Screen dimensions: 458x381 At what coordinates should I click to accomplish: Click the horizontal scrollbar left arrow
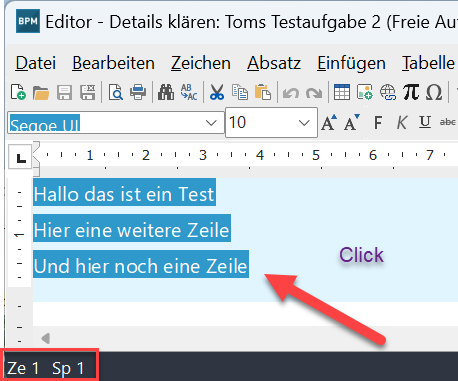pyautogui.click(x=46, y=339)
